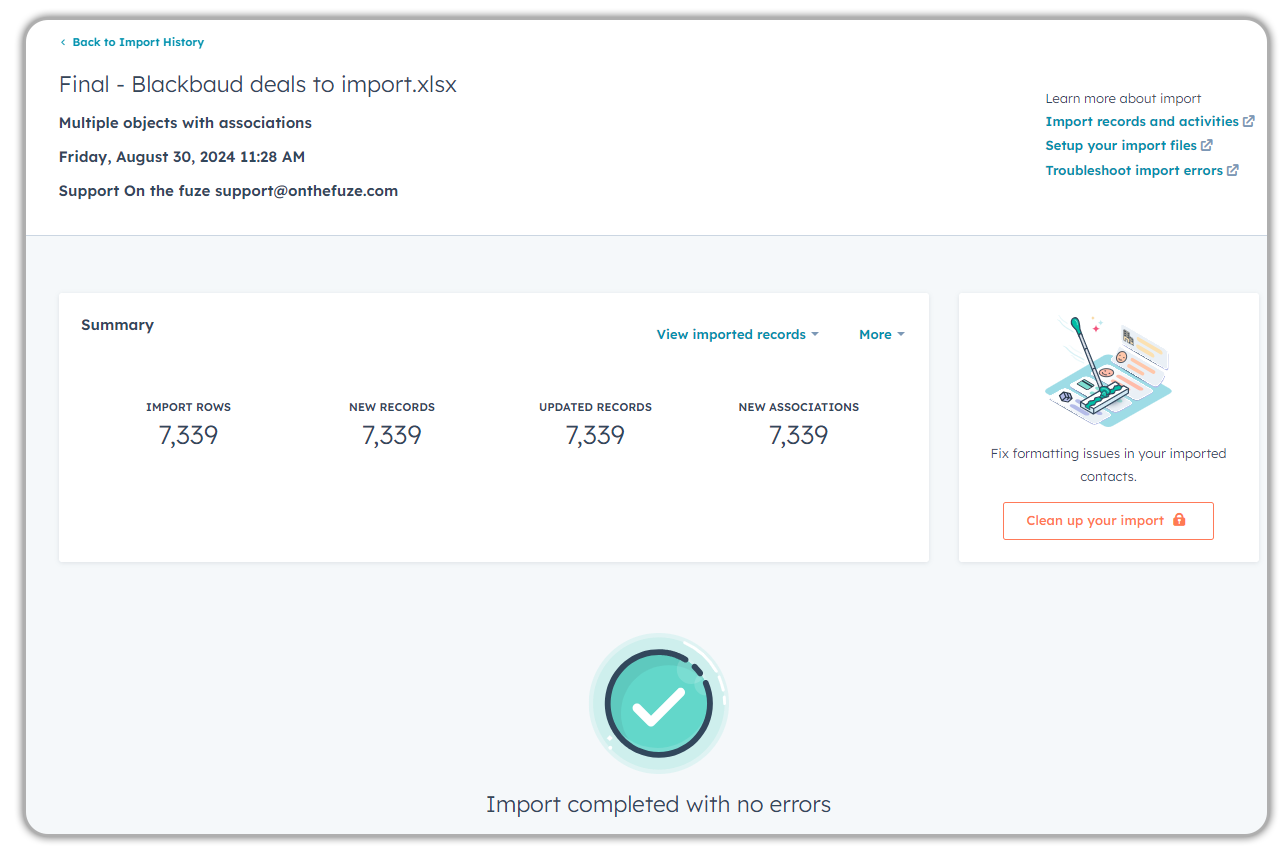Click external-link icon beside Troubleshoot import errors

click(1233, 170)
